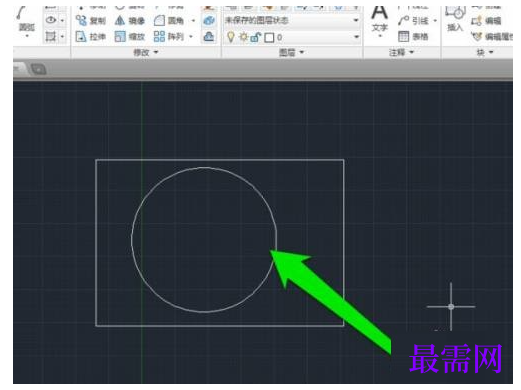Use the Scale (缩放) tool
Screen dimensions: 521x390
click(130, 36)
